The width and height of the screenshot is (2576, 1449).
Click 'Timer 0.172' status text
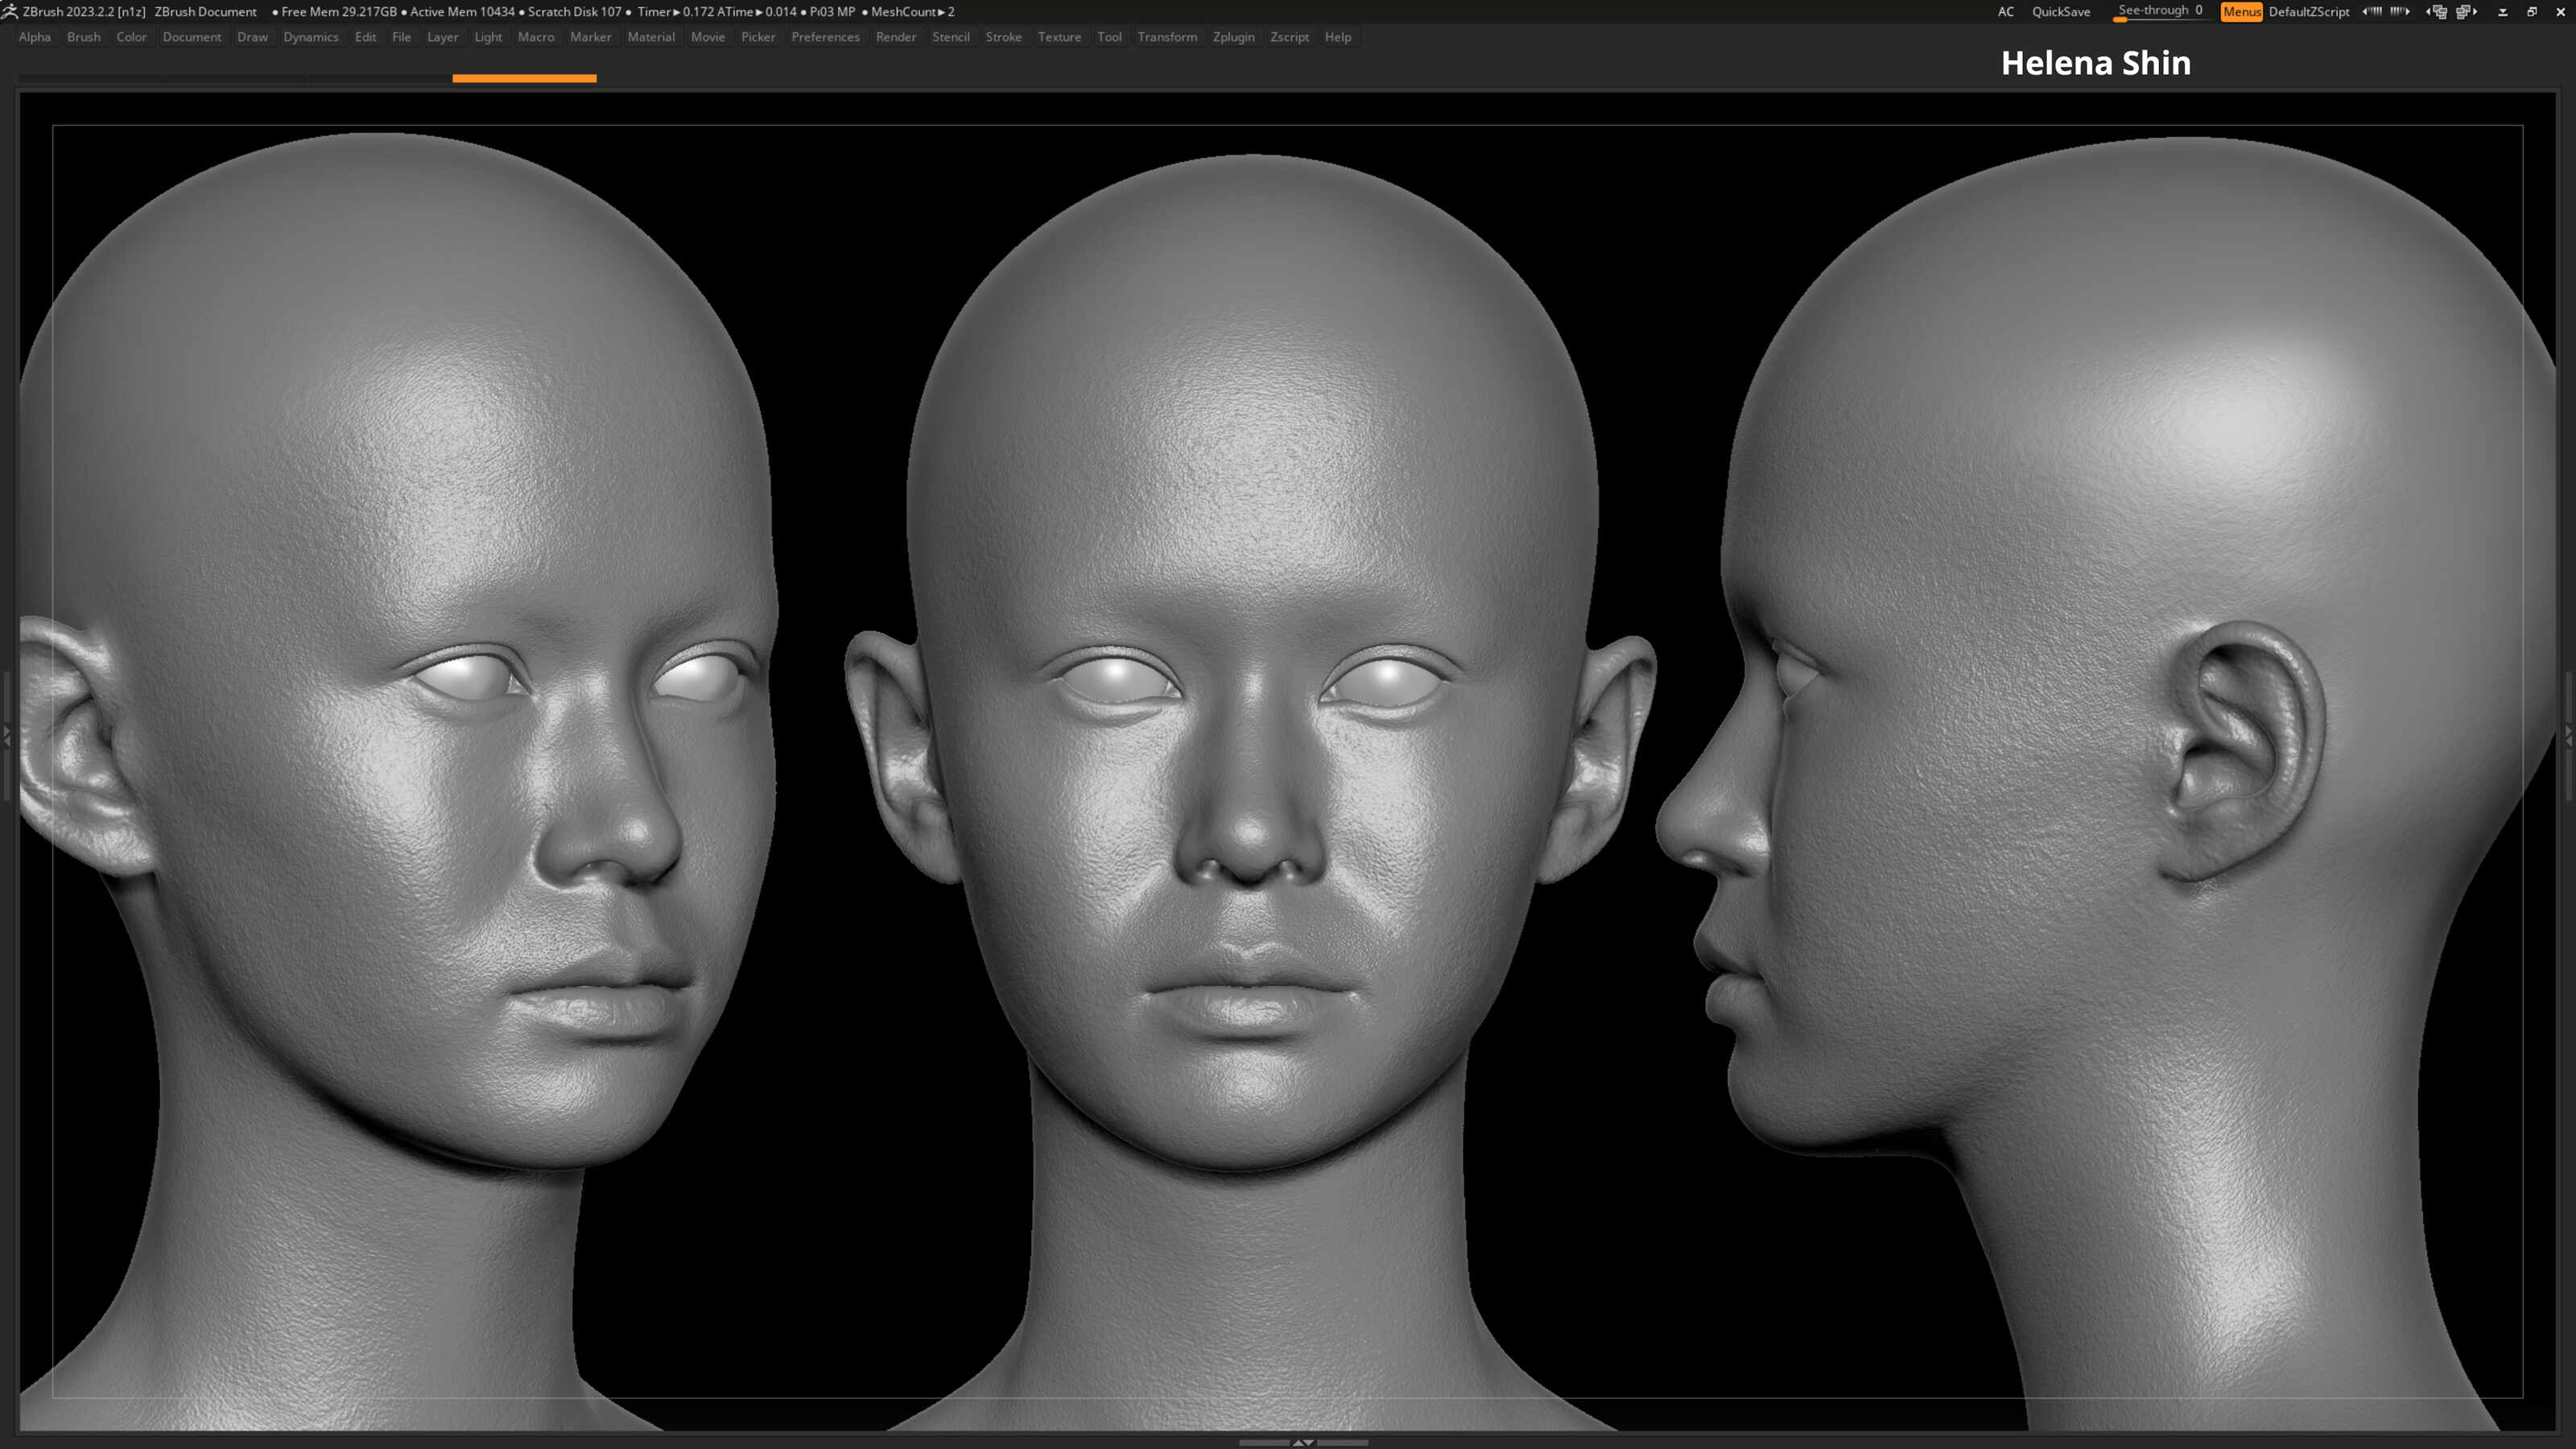tap(675, 11)
